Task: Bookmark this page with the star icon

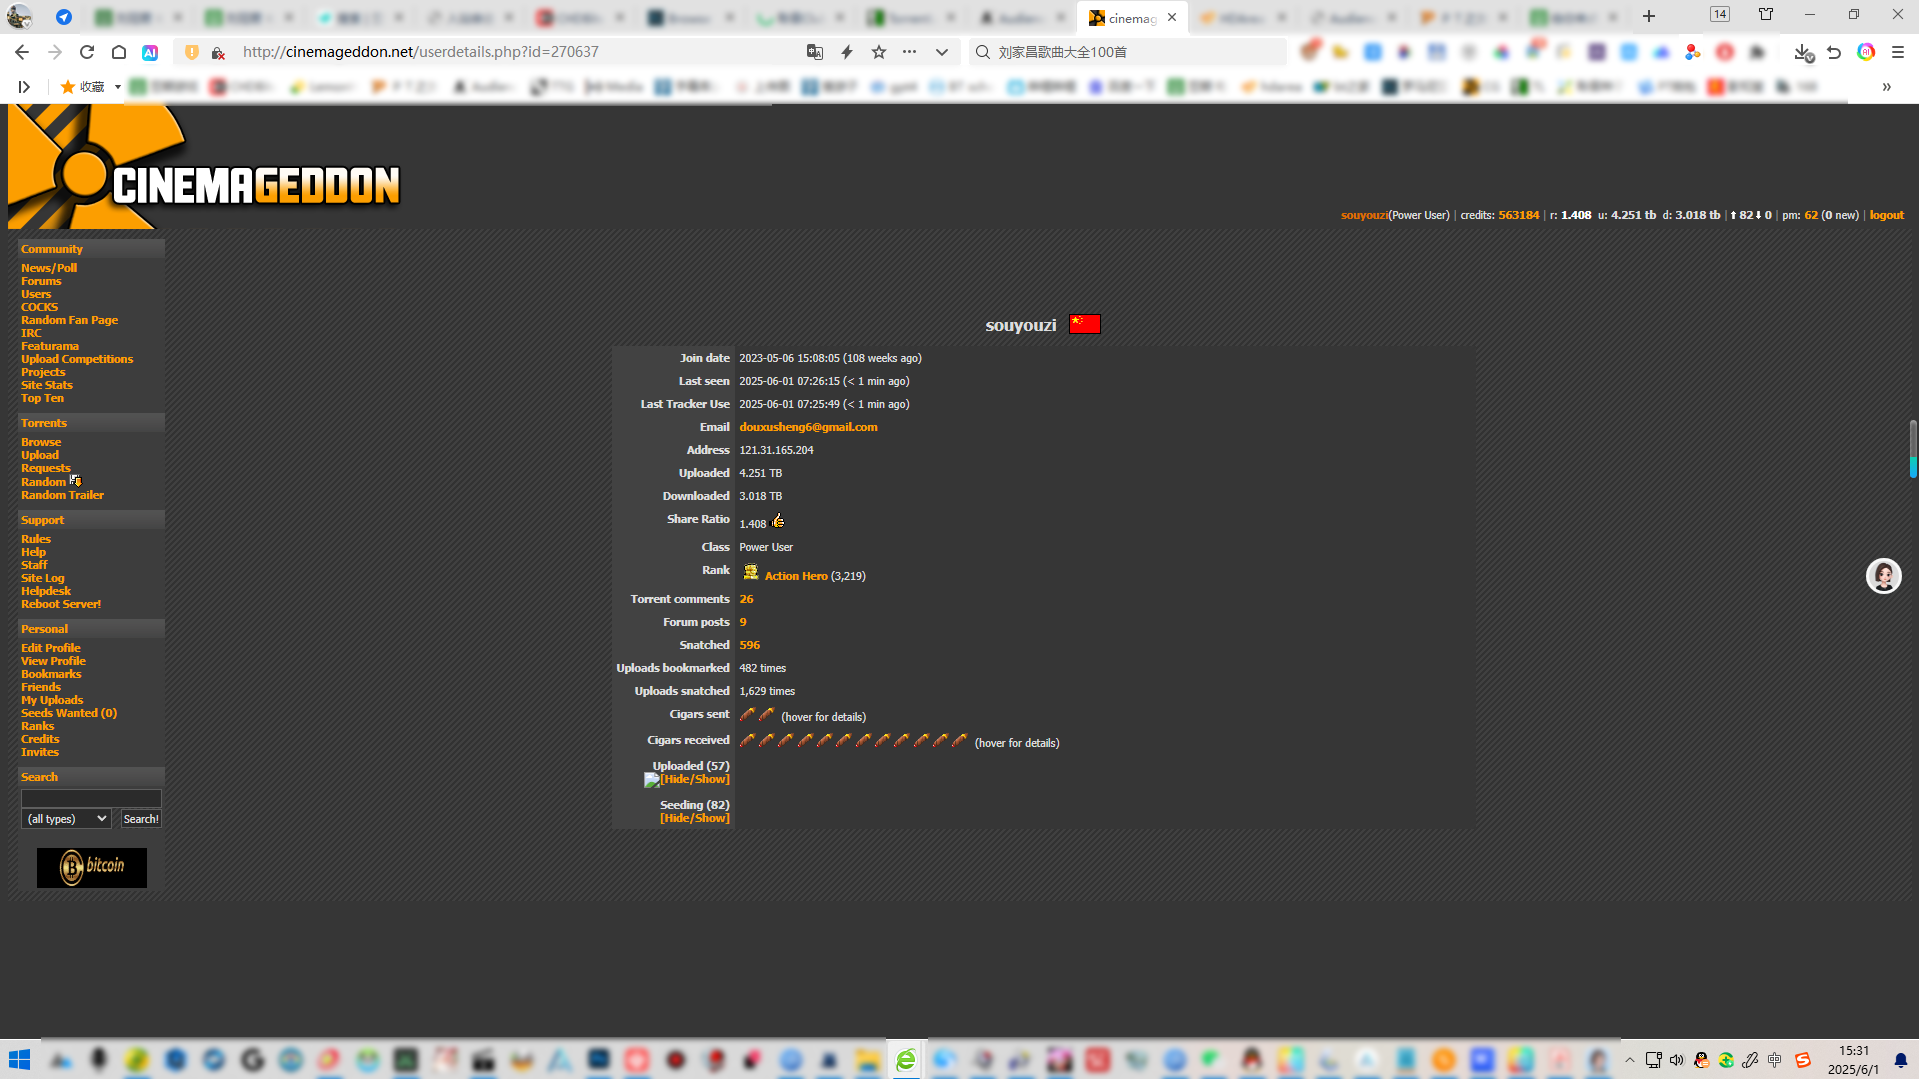Action: [x=879, y=52]
